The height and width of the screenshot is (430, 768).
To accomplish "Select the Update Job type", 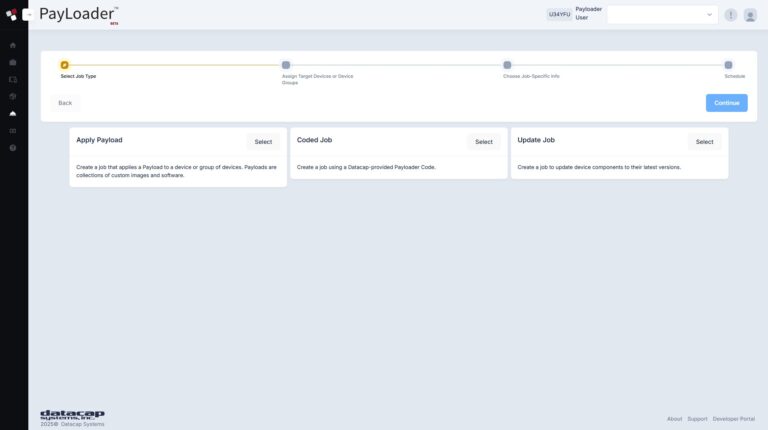I will [x=704, y=142].
